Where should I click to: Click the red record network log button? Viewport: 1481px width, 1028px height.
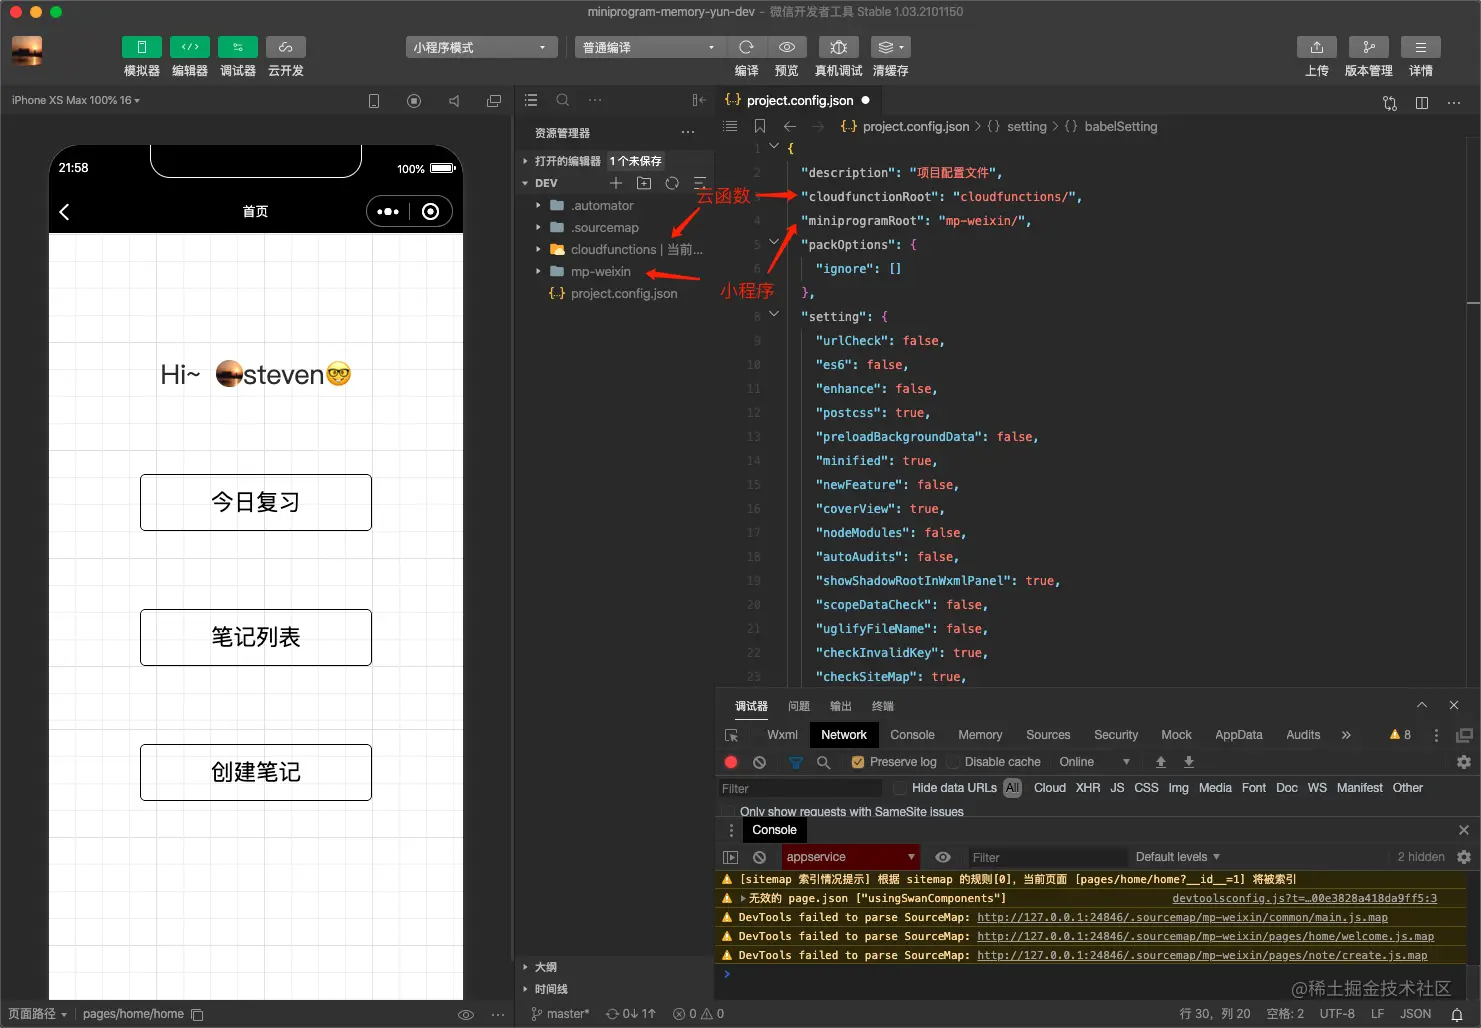731,762
